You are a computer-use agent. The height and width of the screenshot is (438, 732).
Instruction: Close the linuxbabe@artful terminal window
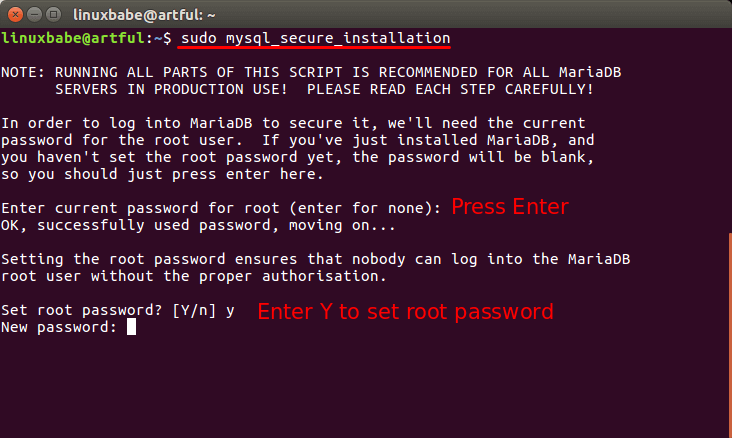[13, 12]
